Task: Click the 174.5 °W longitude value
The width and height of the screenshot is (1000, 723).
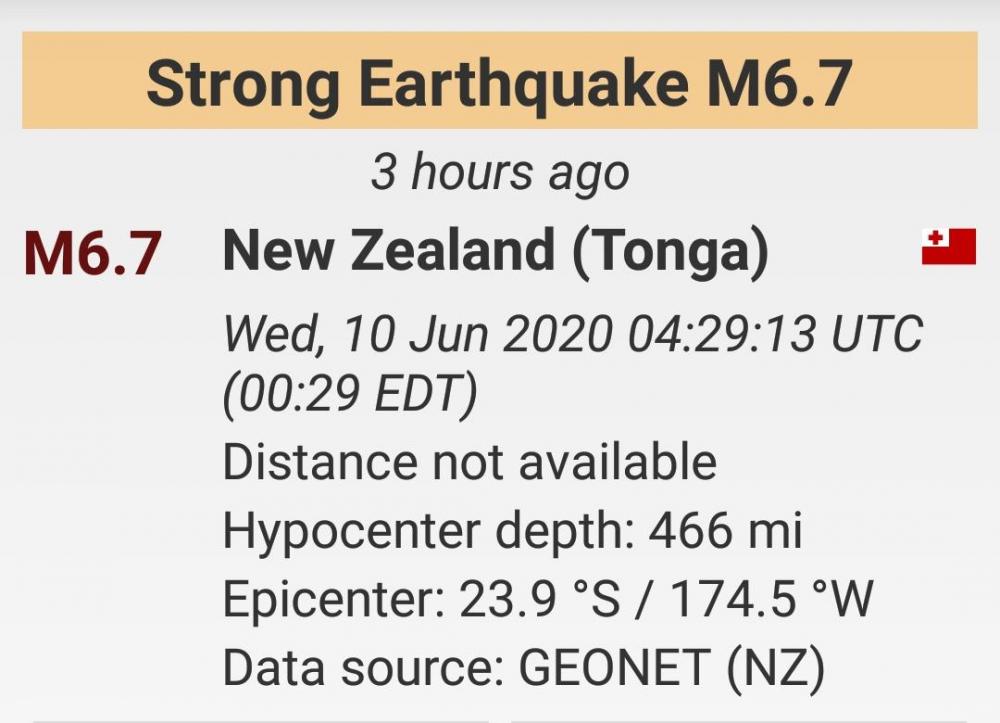Action: click(772, 599)
